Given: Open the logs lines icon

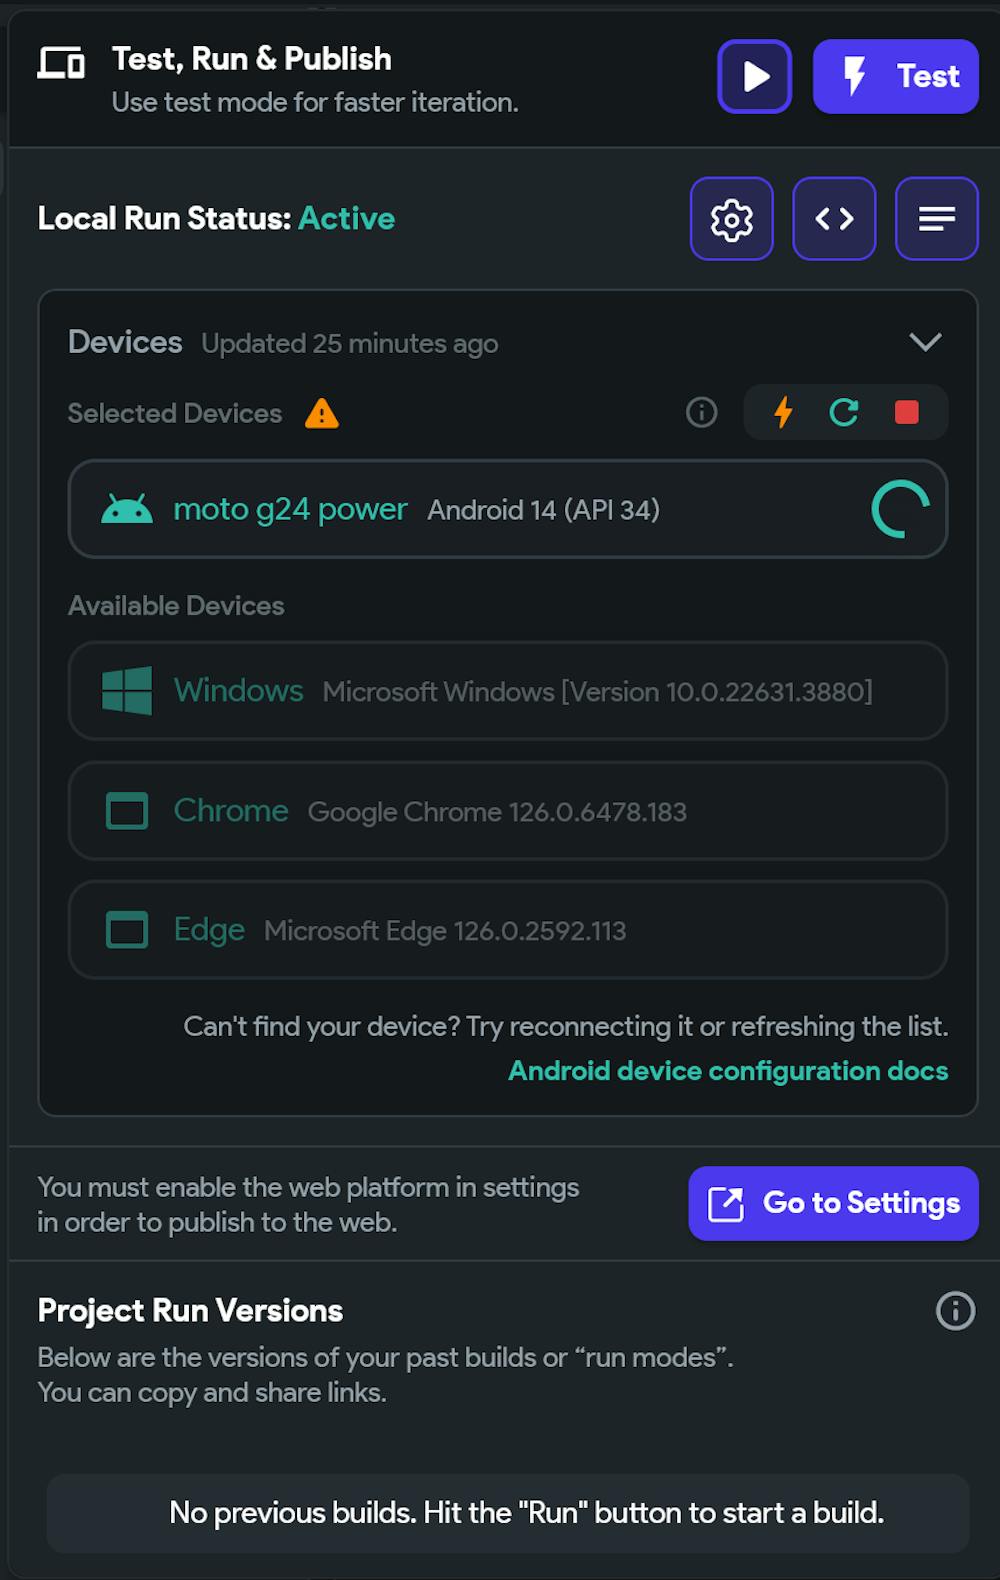Looking at the screenshot, I should pos(936,219).
